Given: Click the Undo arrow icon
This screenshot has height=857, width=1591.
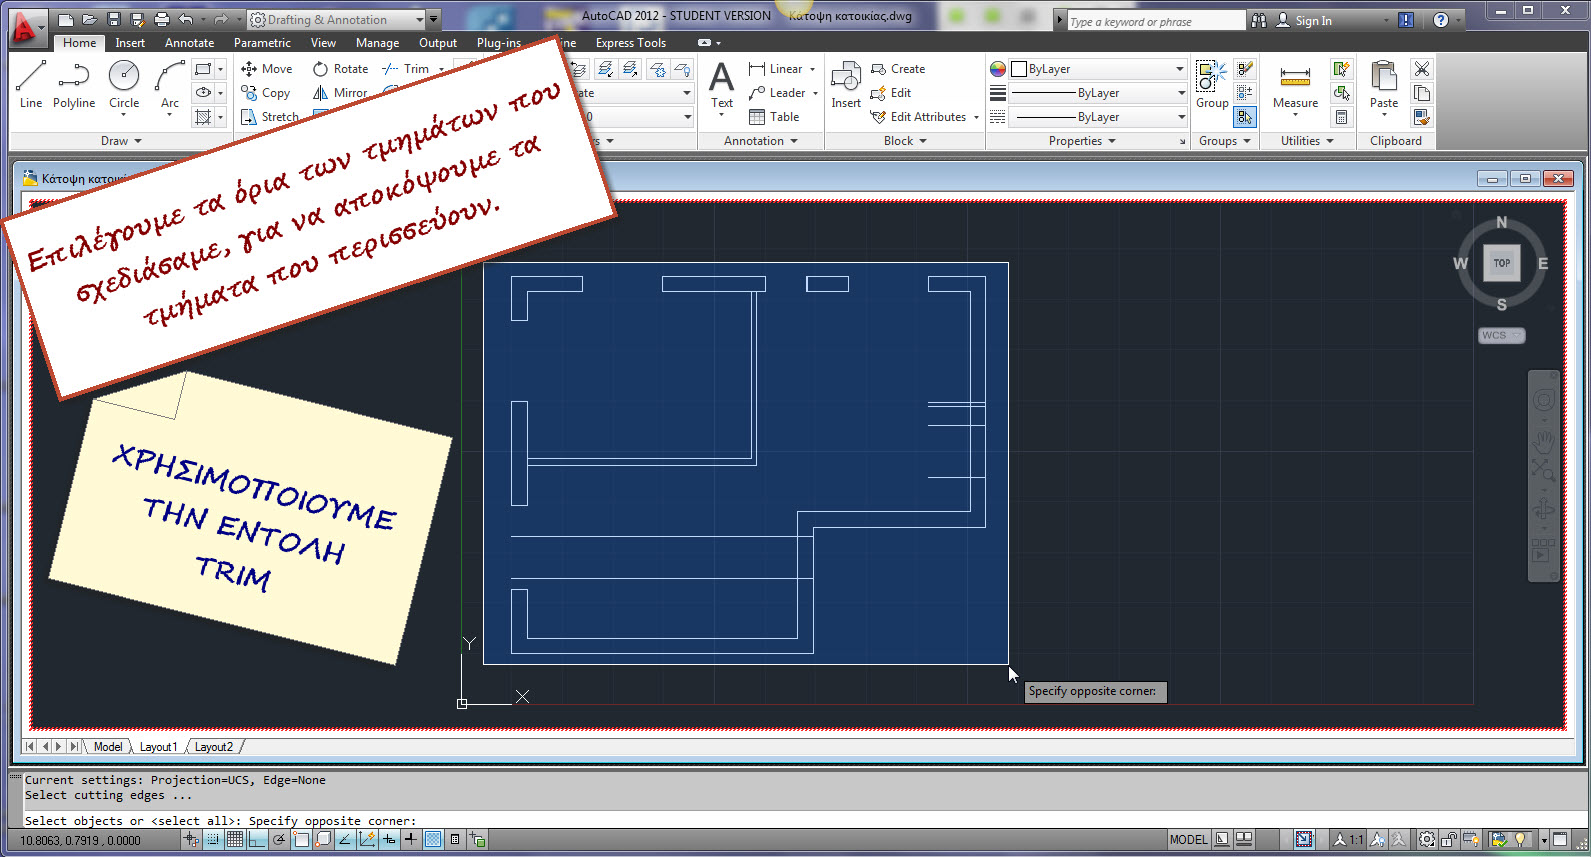Looking at the screenshot, I should pos(185,19).
